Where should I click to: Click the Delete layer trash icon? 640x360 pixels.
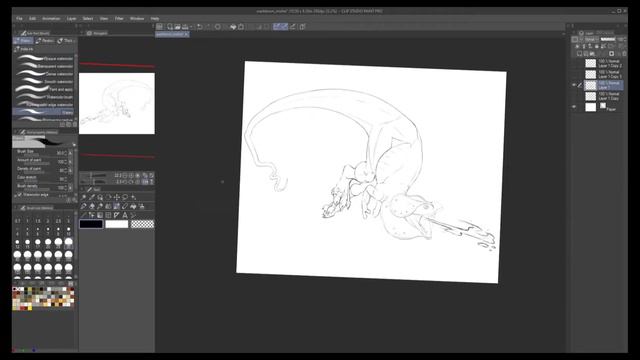click(624, 53)
